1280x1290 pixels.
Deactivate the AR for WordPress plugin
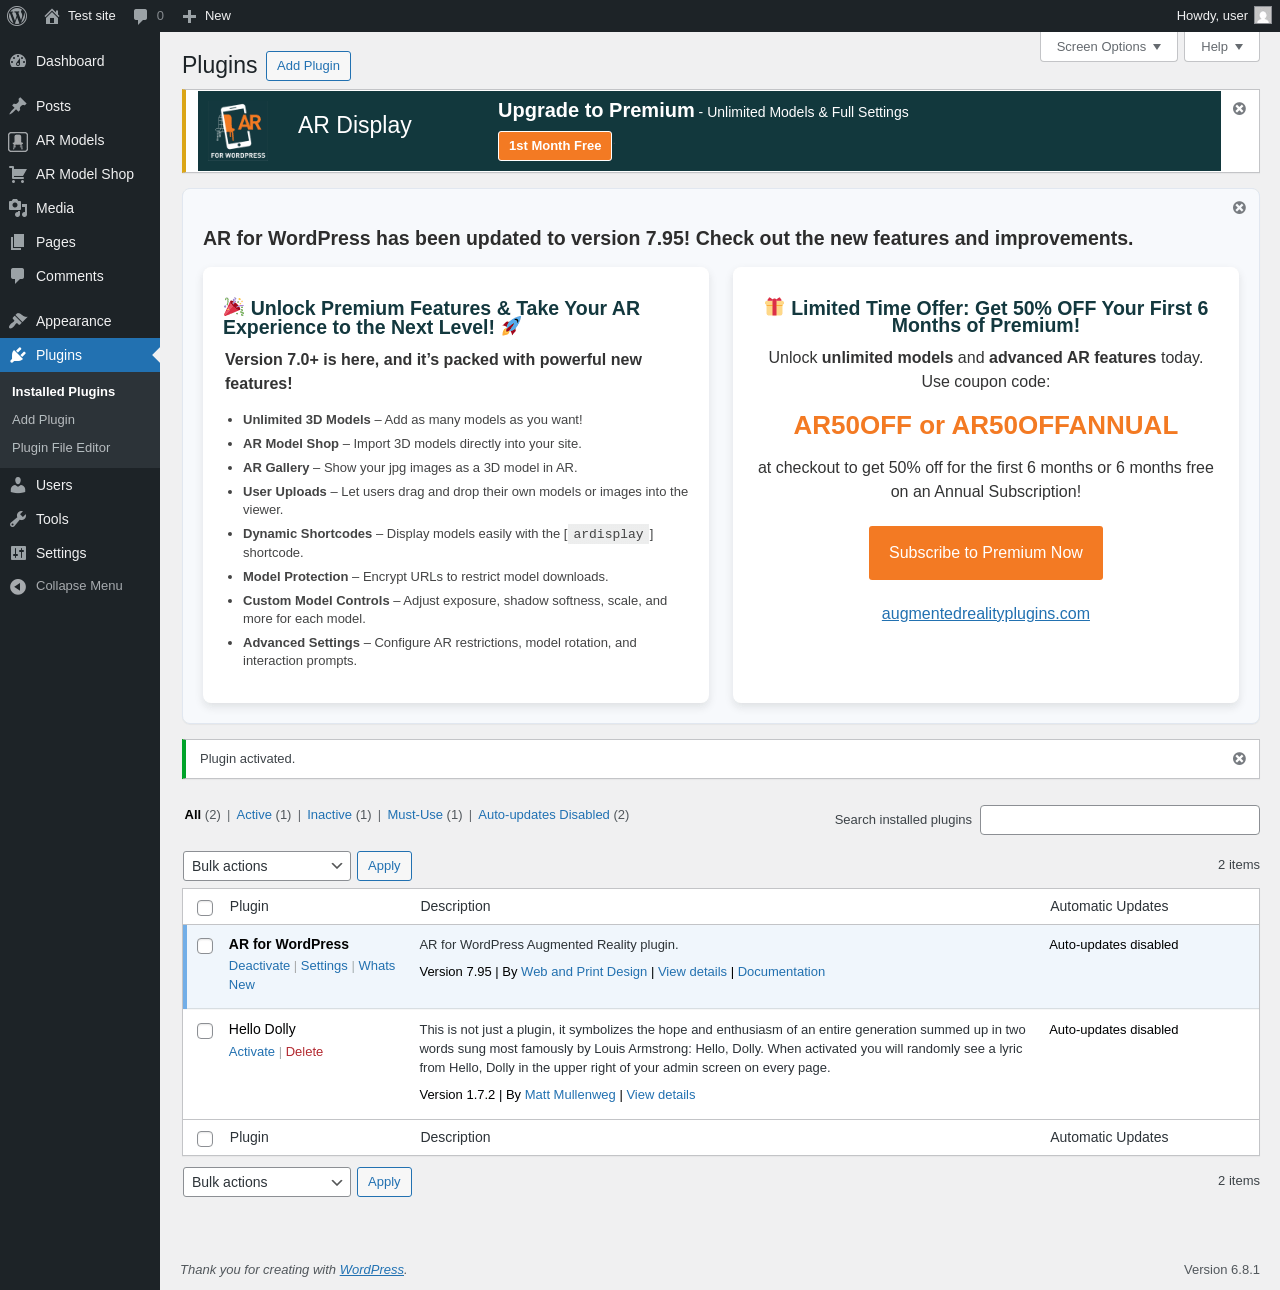[x=259, y=966]
